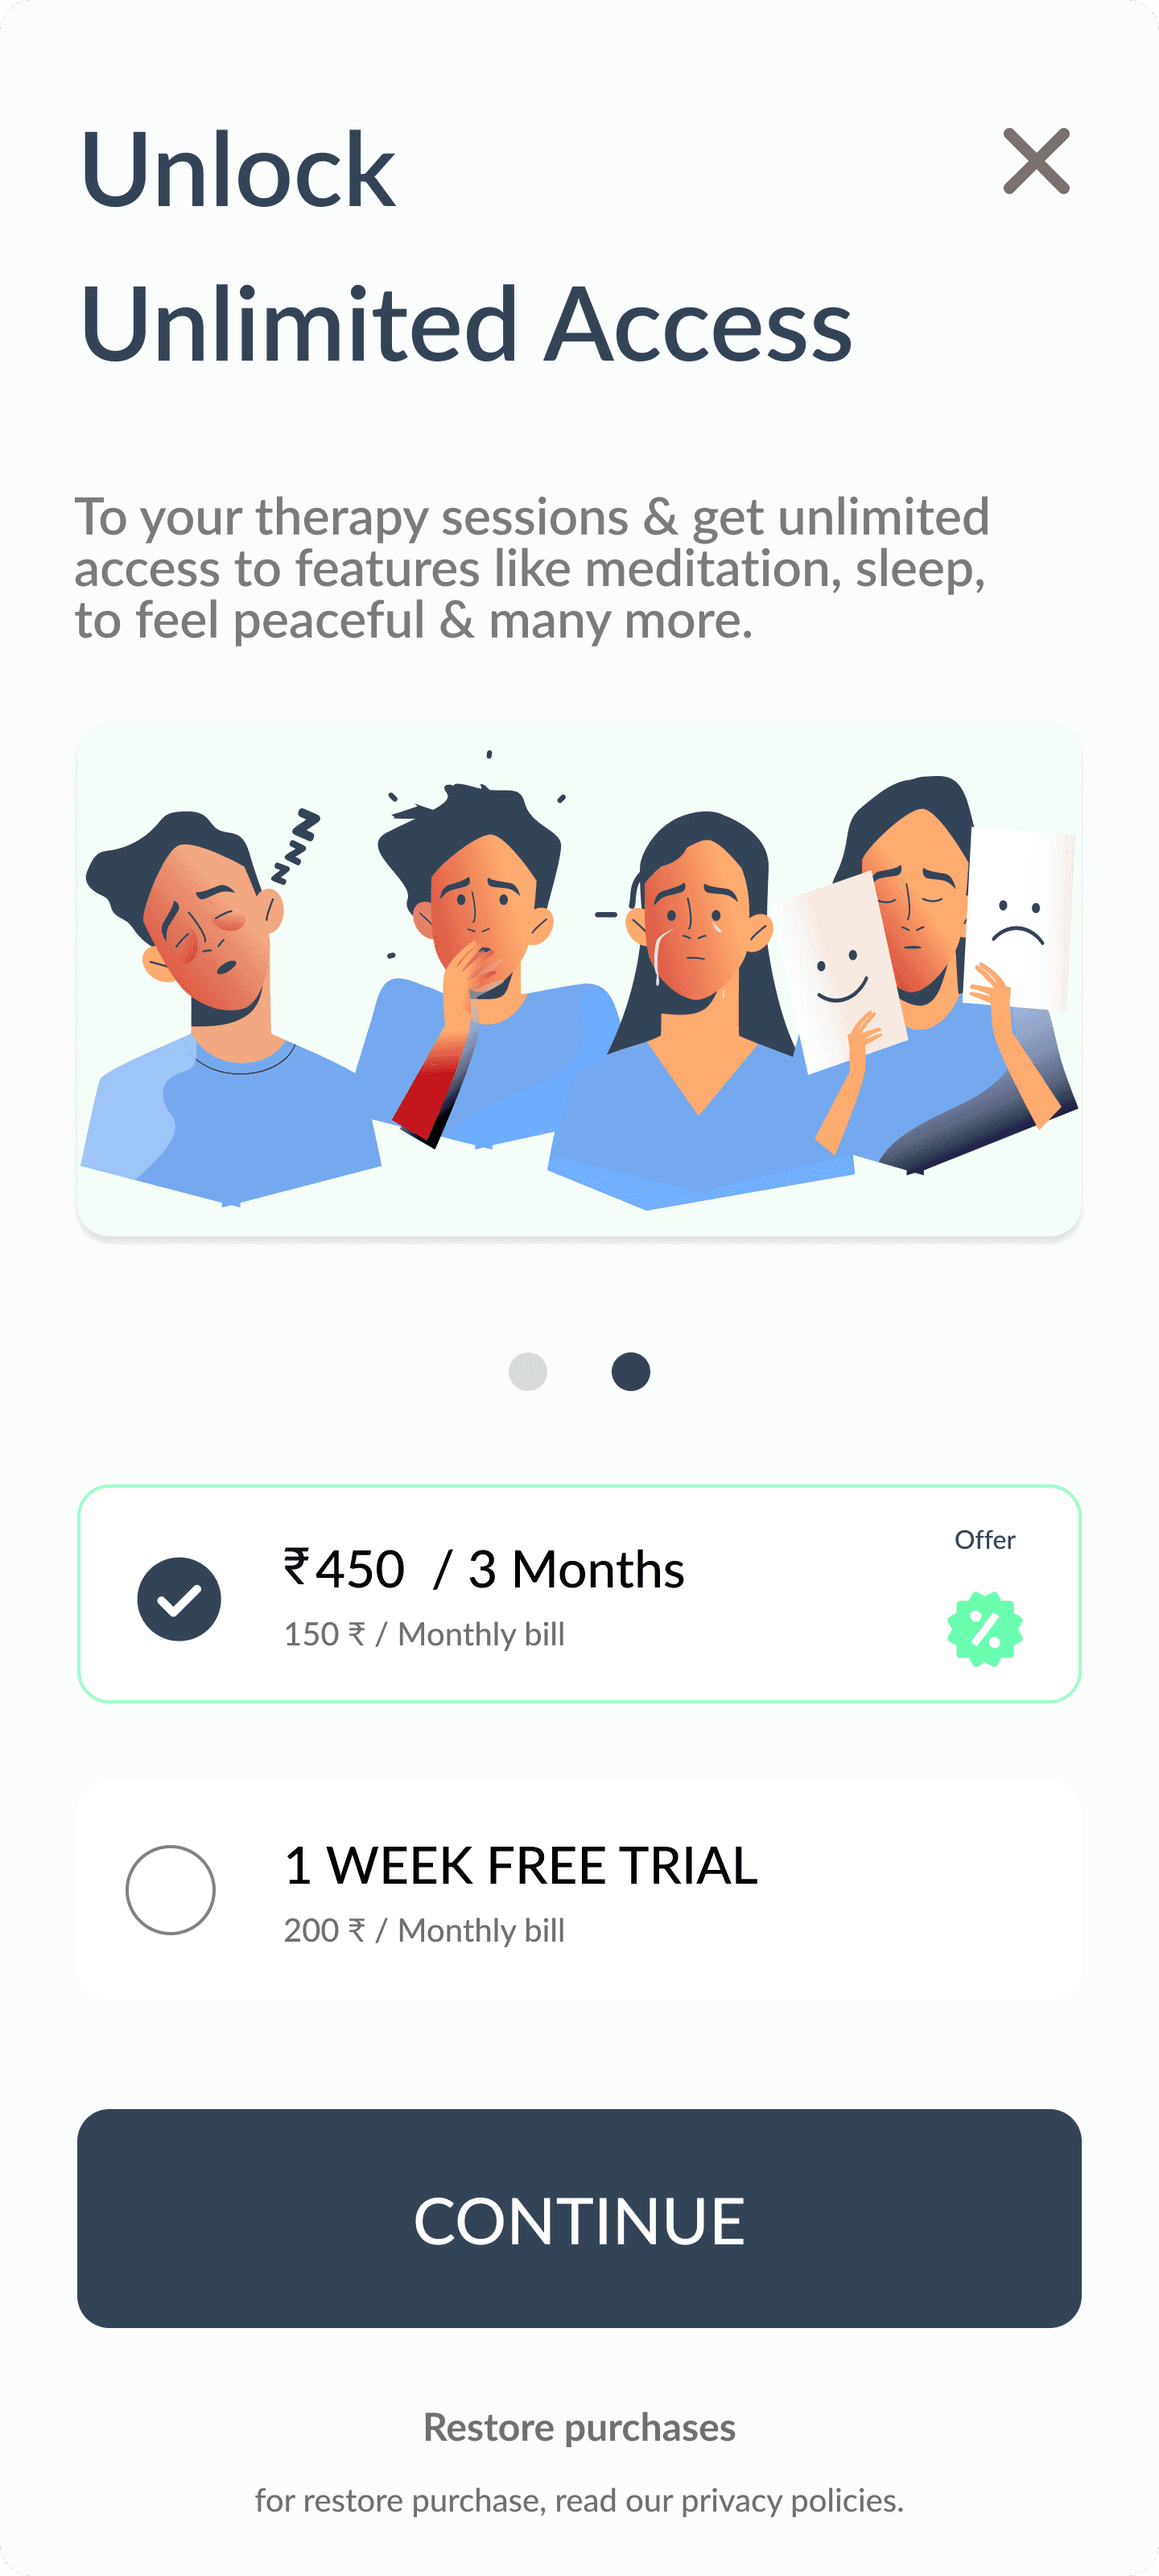The width and height of the screenshot is (1159, 2576).
Task: Choose the ₹450 / 3 Months plan card
Action: coord(579,1594)
